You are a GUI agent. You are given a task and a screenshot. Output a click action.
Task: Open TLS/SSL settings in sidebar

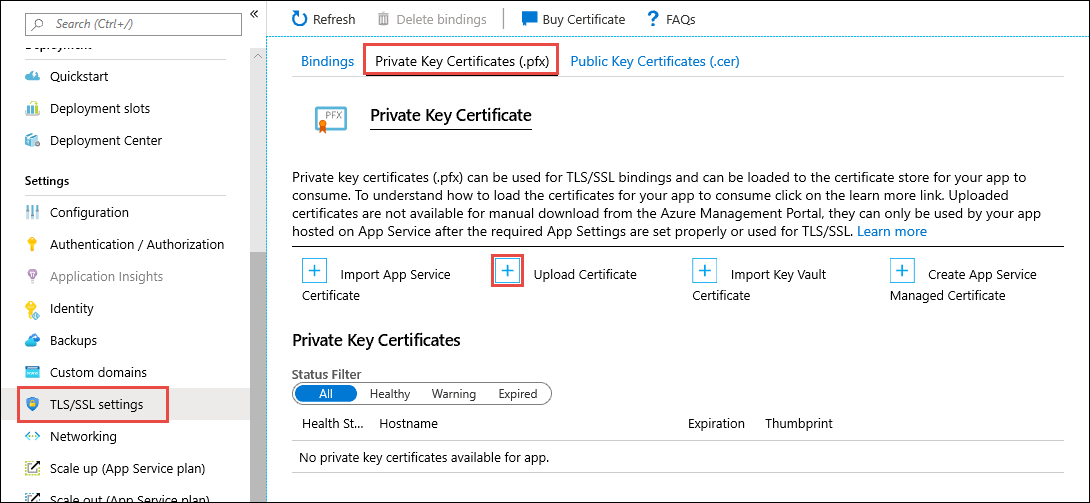click(96, 405)
